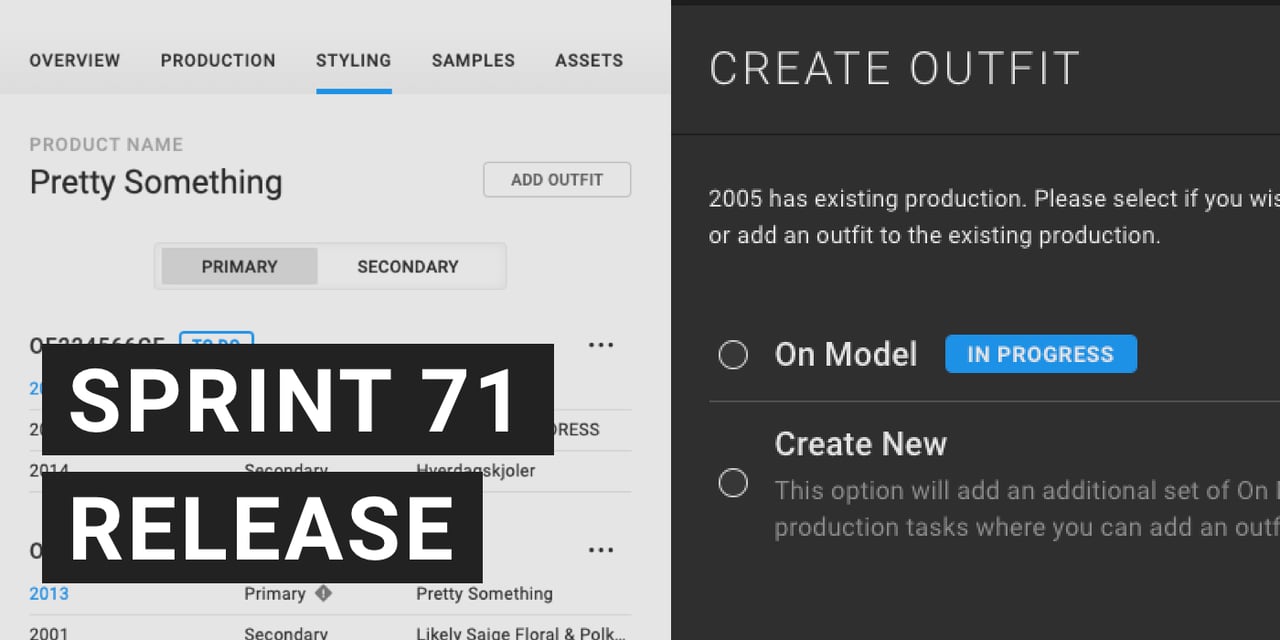Switch to the Secondary outfits segment
The image size is (1280, 640).
pyautogui.click(x=408, y=267)
